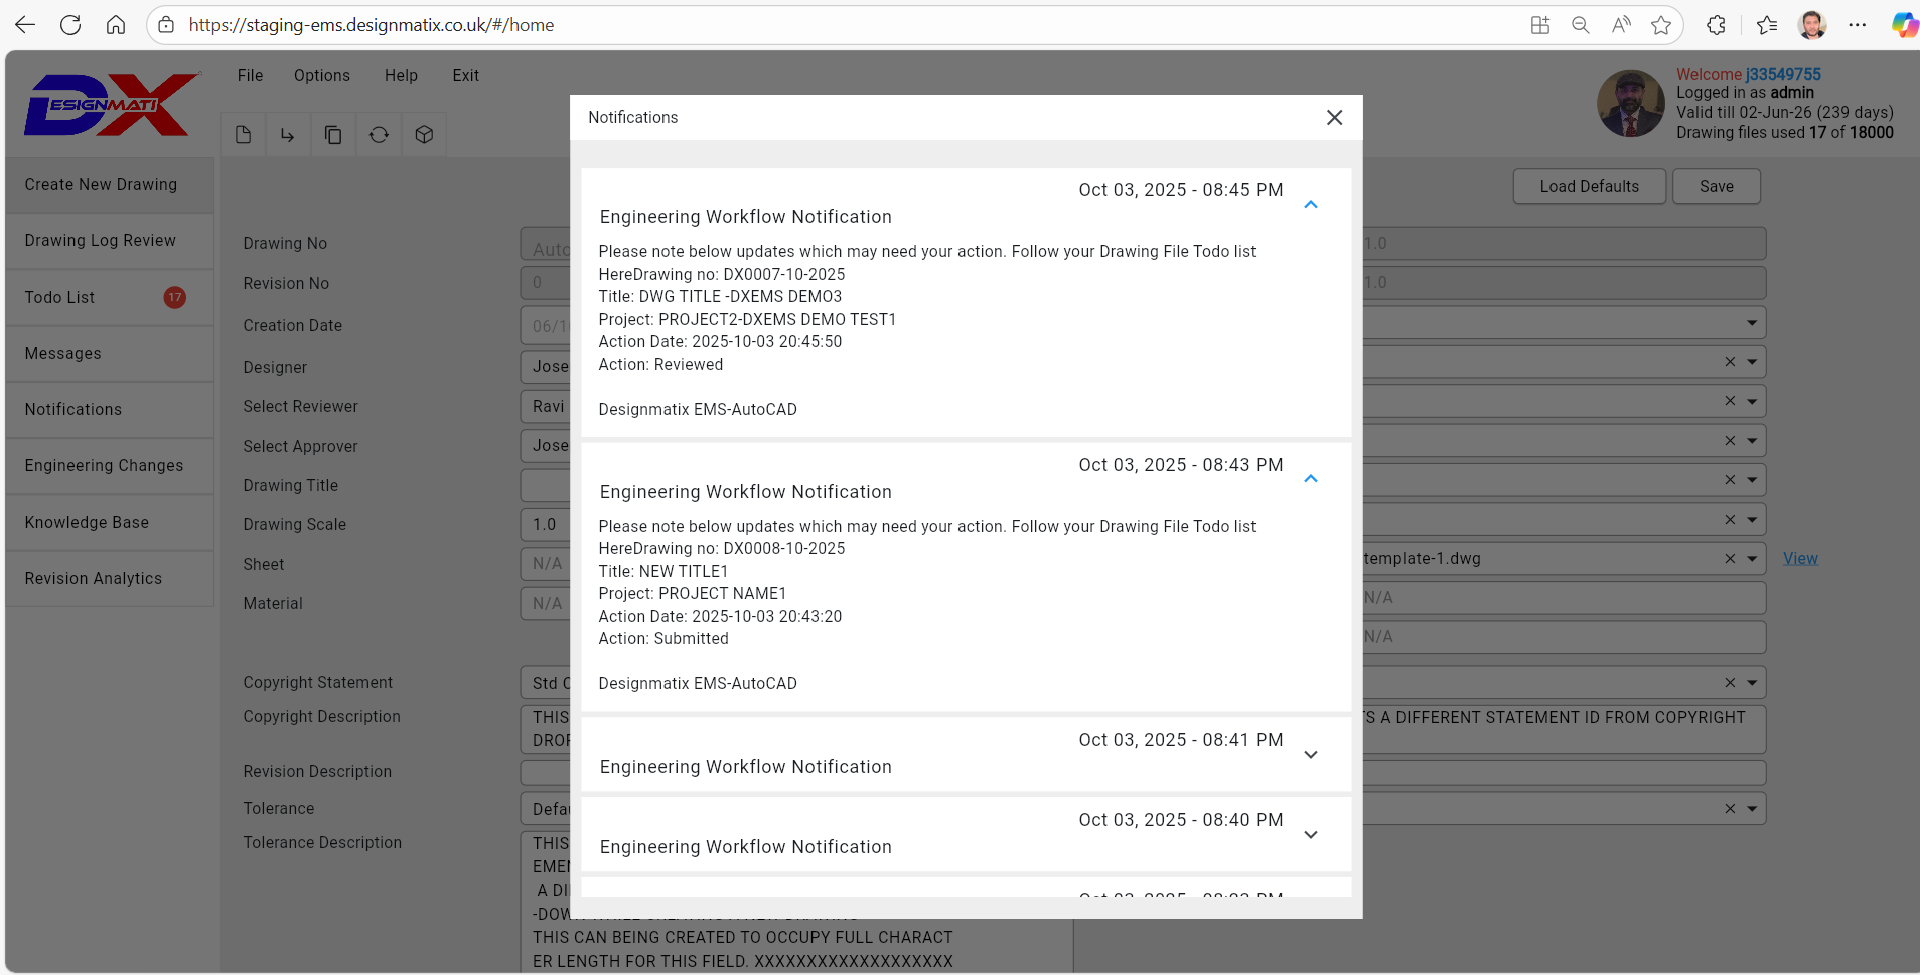Click the new document toolbar icon
This screenshot has height=975, width=1920.
[243, 135]
